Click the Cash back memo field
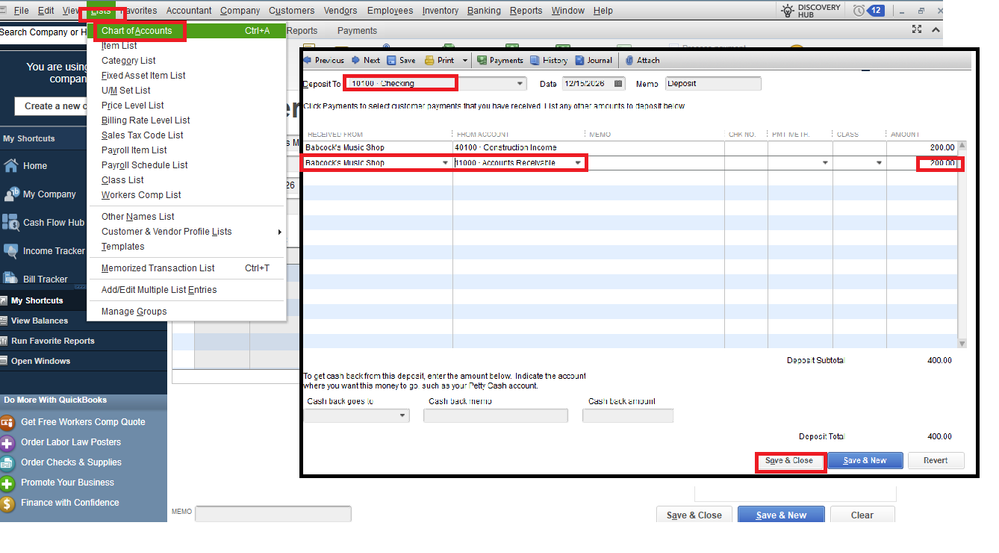The height and width of the screenshot is (553, 999). point(495,416)
